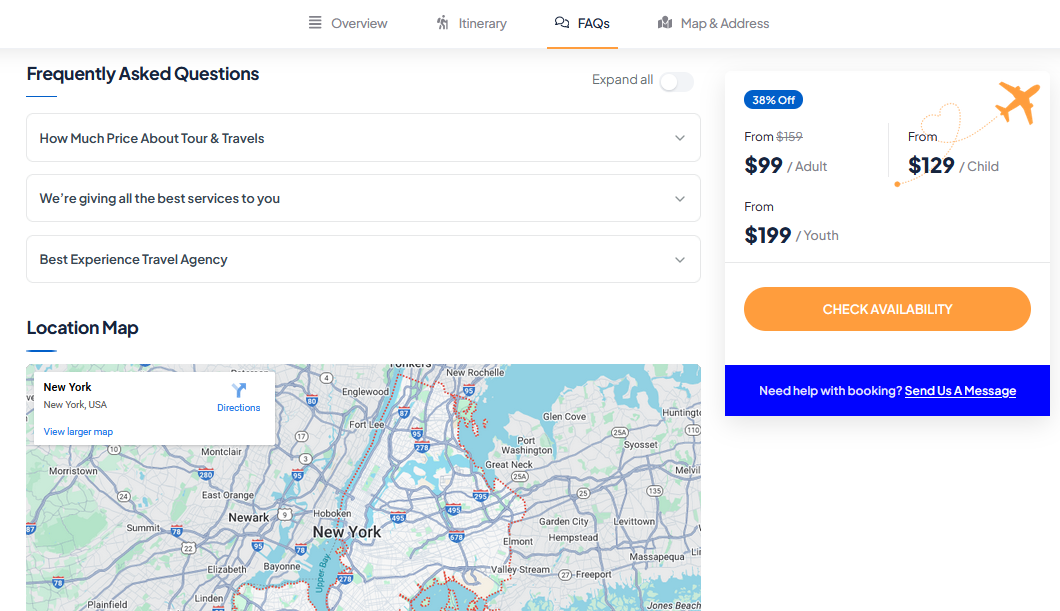
Task: Click 'New York, USA' address text
Action: pos(75,404)
